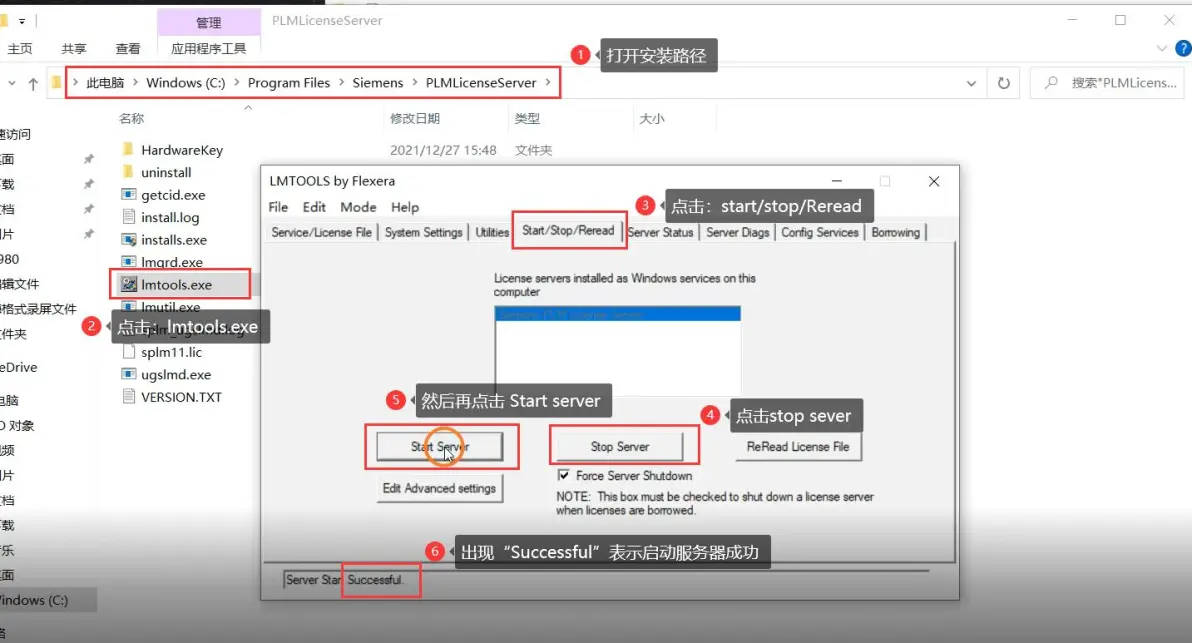The width and height of the screenshot is (1192, 643).
Task: Open the quick access toolbar dropdown in title bar
Action: [x=21, y=21]
